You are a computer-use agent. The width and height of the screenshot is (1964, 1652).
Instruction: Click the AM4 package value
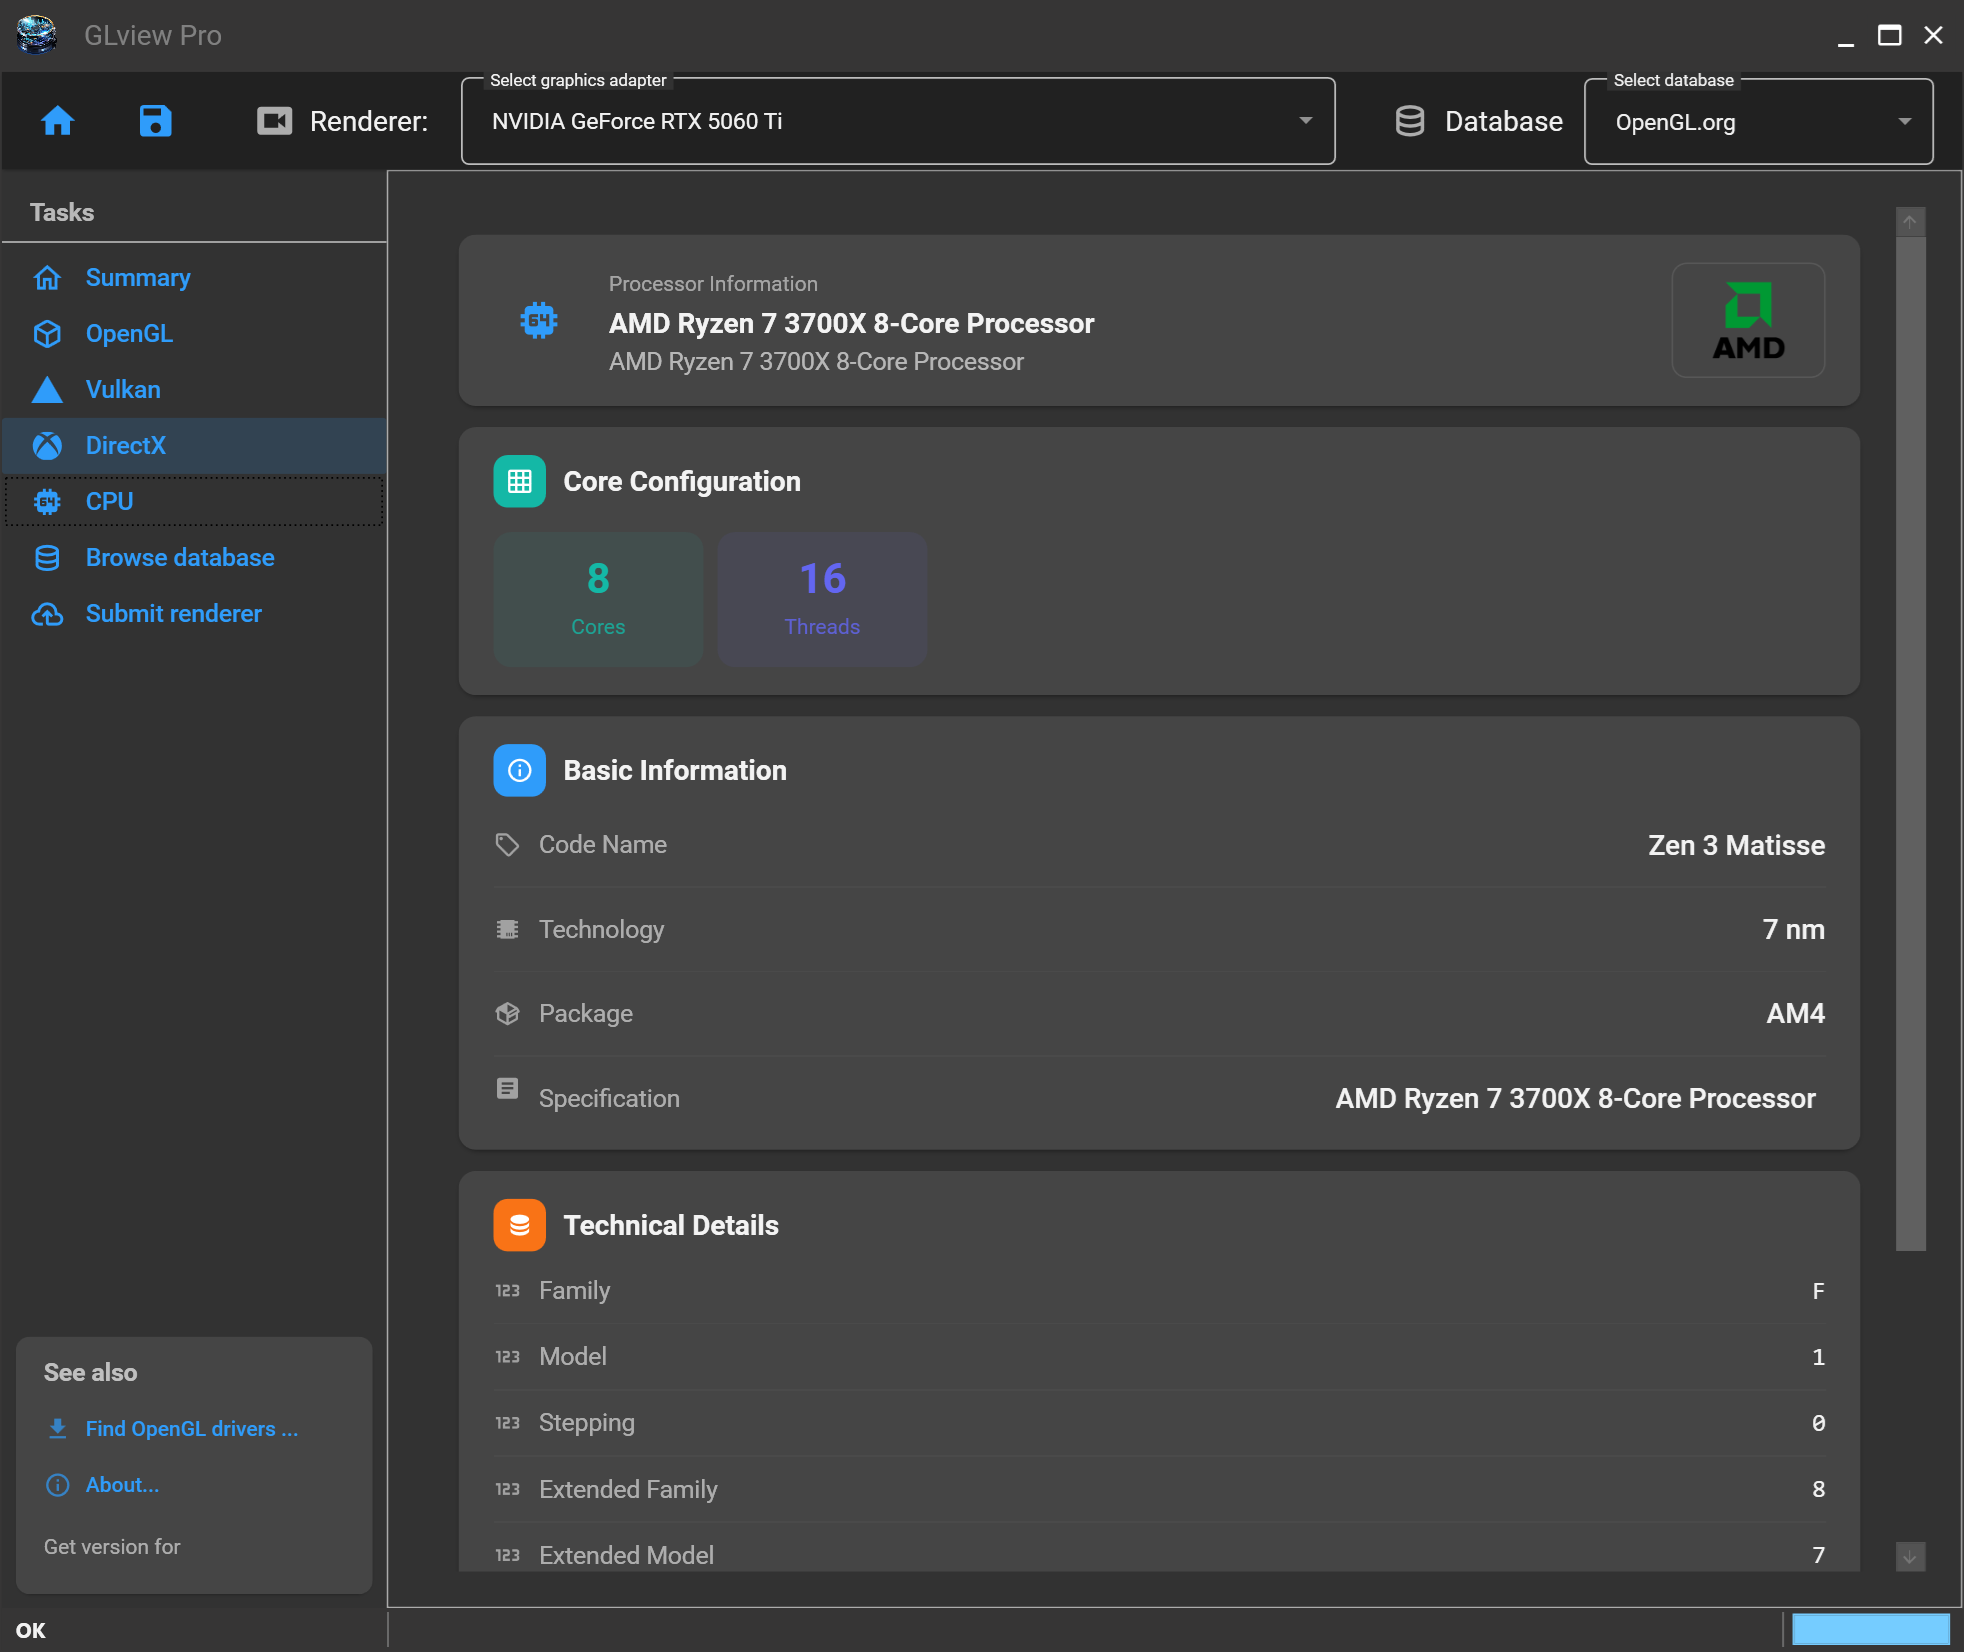point(1795,1013)
